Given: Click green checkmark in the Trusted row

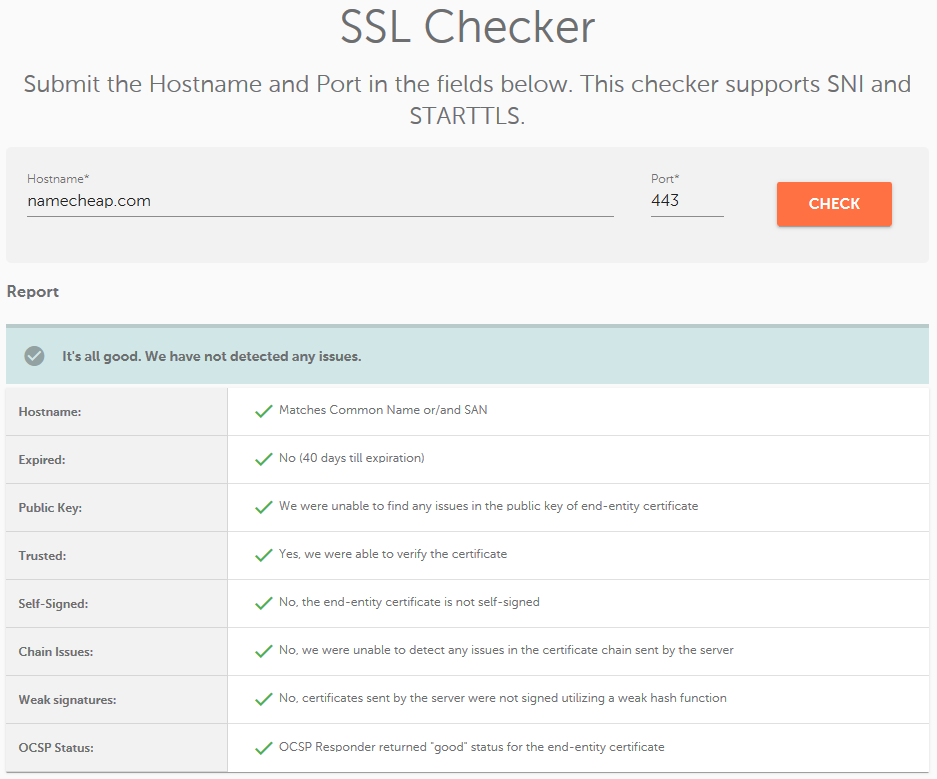Looking at the screenshot, I should [264, 556].
